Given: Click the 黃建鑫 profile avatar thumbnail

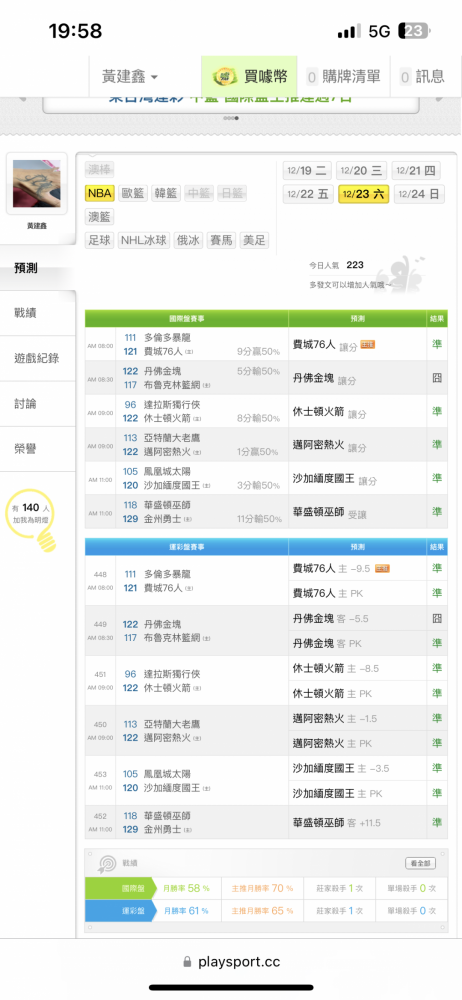Looking at the screenshot, I should point(36,184).
